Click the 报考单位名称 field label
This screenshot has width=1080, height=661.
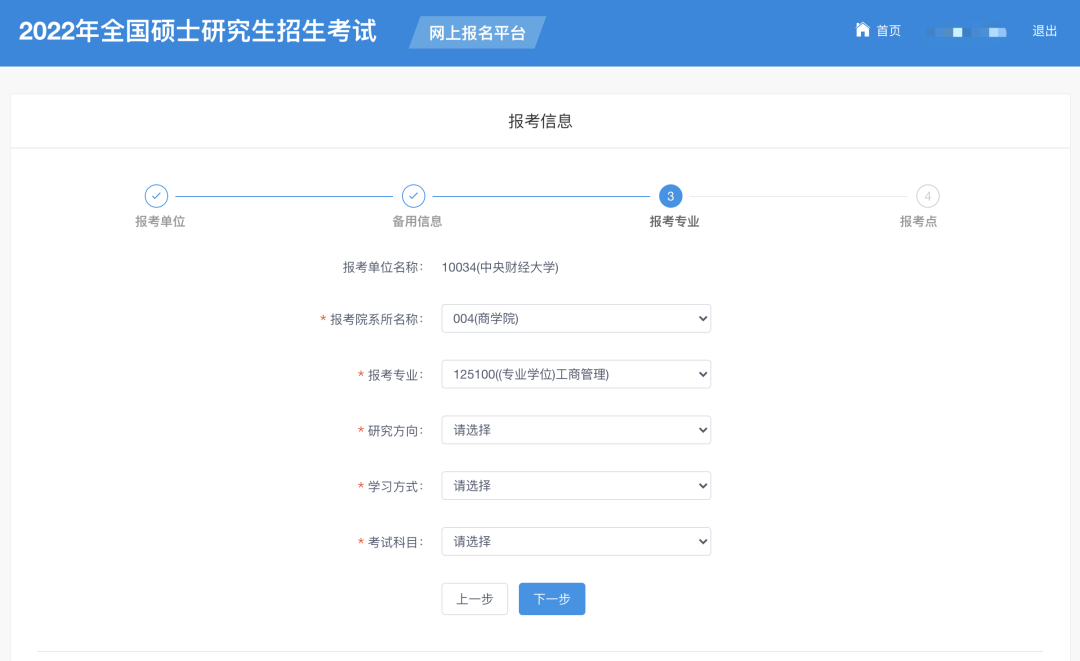pyautogui.click(x=383, y=267)
